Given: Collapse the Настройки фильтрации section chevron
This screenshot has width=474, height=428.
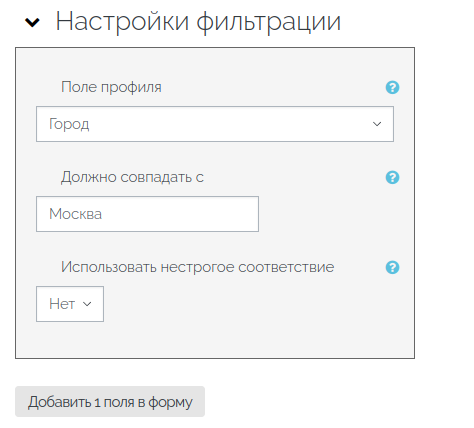Looking at the screenshot, I should click(32, 23).
